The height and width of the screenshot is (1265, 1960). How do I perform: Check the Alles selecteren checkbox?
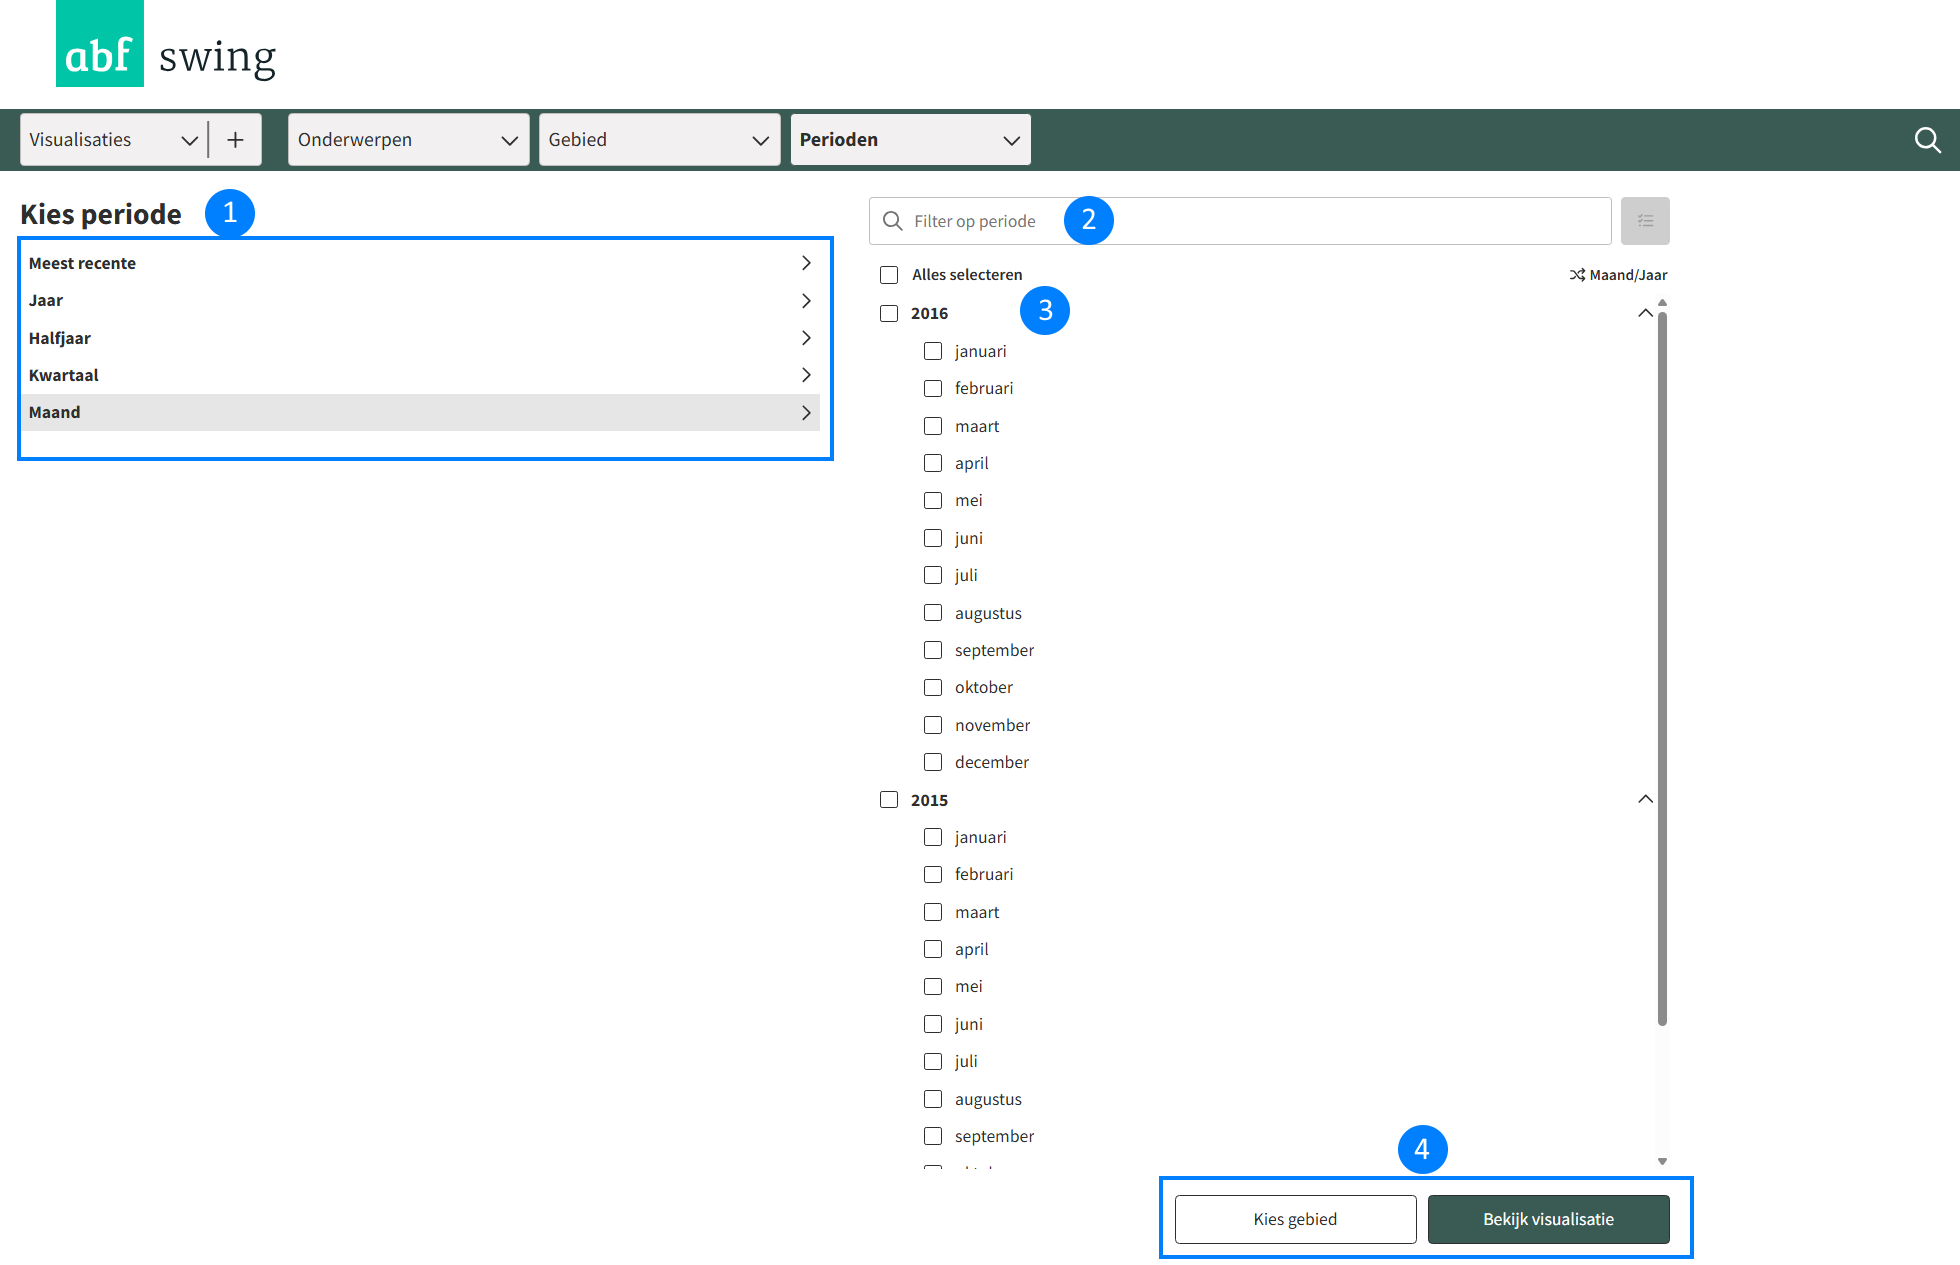click(889, 275)
